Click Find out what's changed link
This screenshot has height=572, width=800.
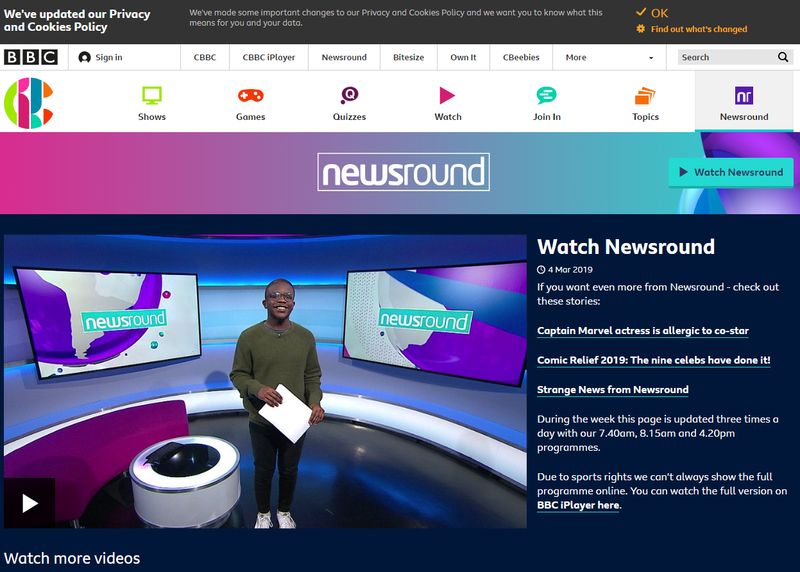(698, 29)
